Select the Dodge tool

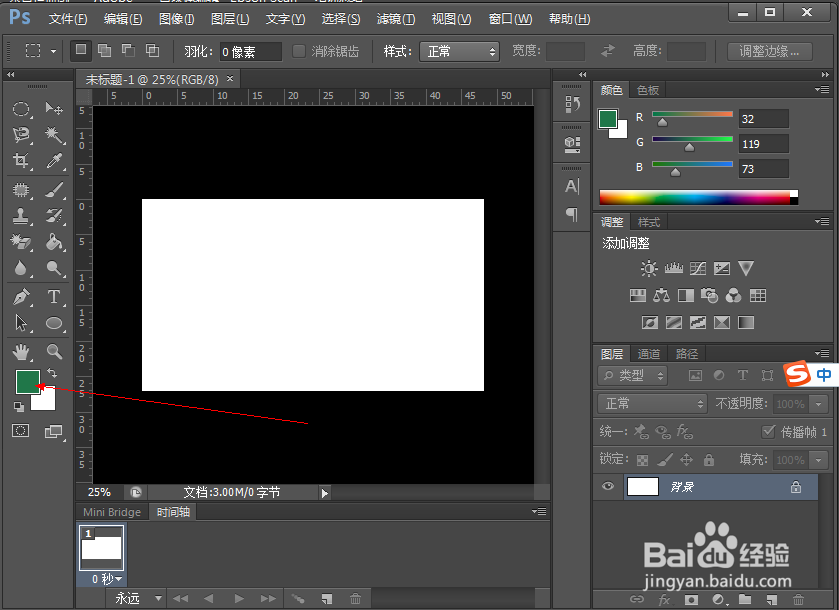54,268
